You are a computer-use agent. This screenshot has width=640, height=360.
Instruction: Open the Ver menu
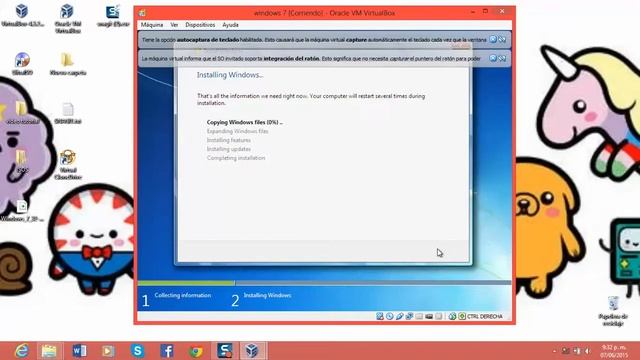174,25
